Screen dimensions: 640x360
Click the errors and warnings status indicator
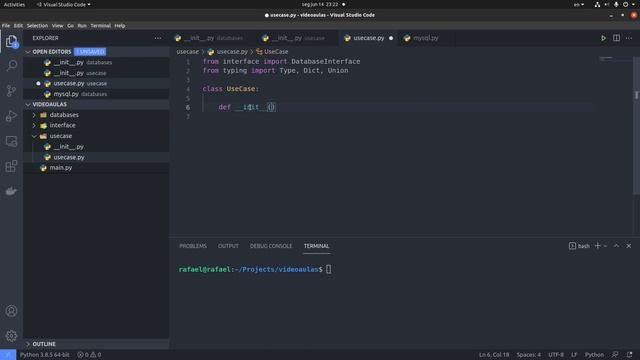(x=89, y=355)
